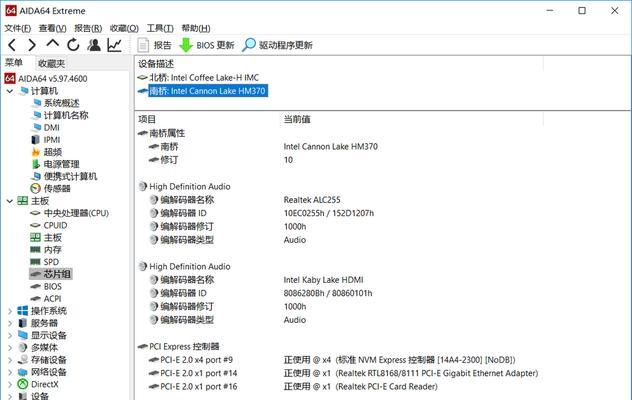
Task: Click the SPD memory icon
Action: (x=36, y=262)
